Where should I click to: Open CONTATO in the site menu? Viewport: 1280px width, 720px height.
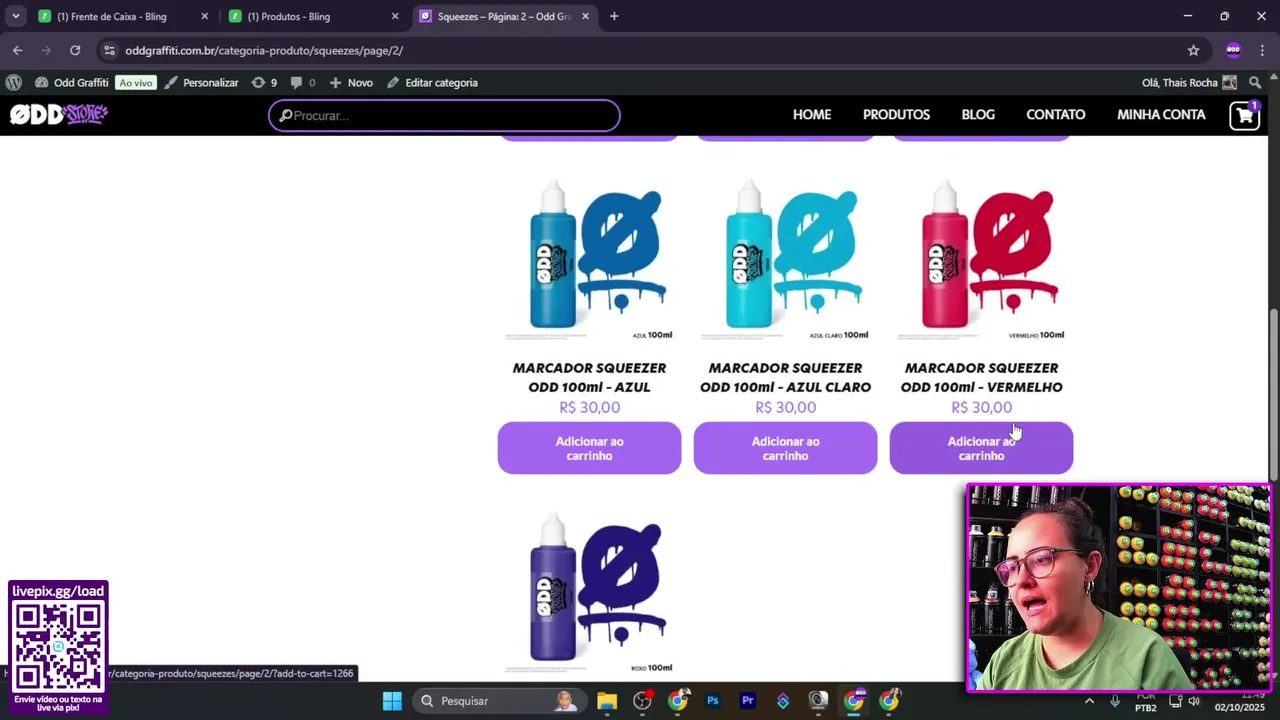pos(1055,115)
